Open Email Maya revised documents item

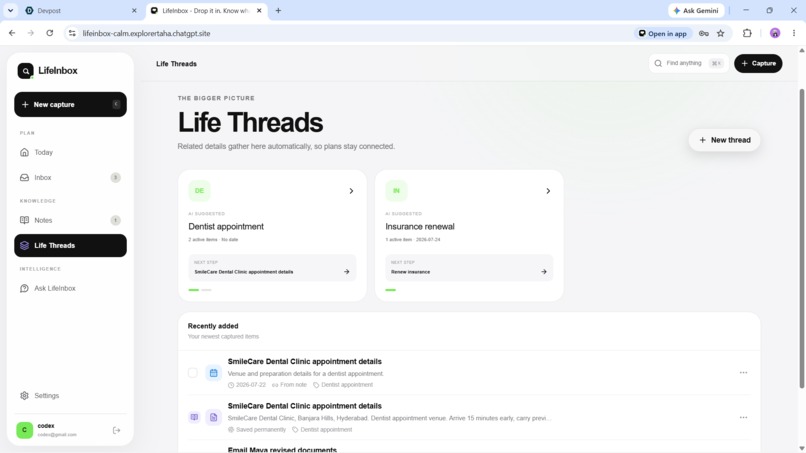pyautogui.click(x=282, y=450)
